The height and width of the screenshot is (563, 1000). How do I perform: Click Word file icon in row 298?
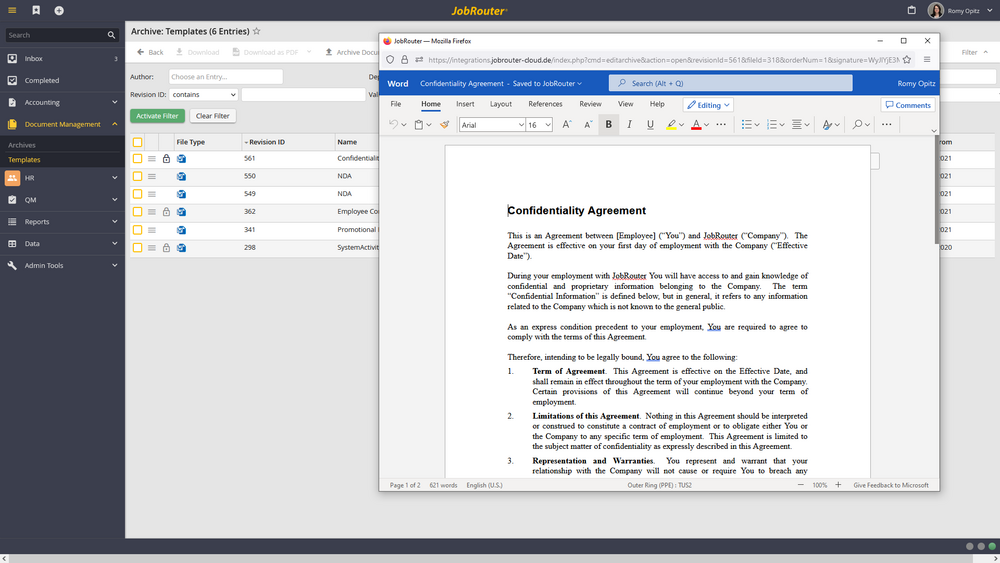[x=181, y=247]
